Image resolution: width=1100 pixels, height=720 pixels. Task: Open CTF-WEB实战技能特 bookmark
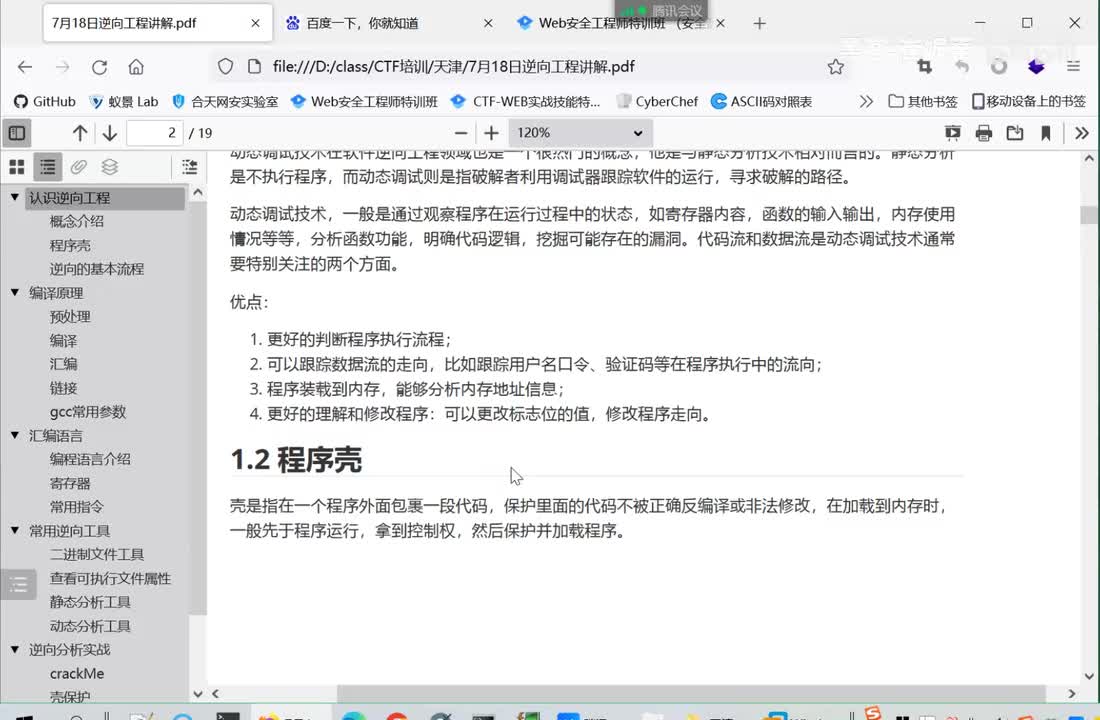[x=525, y=102]
